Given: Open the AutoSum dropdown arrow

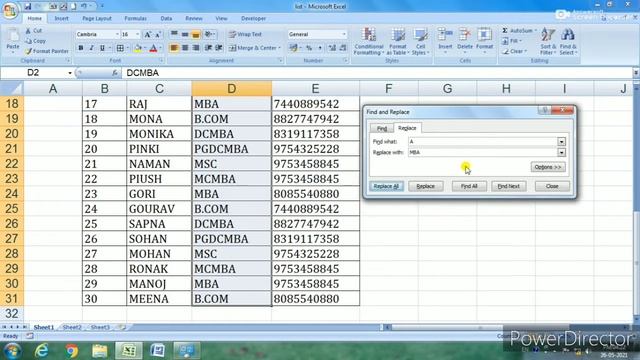Looking at the screenshot, I should [536, 31].
